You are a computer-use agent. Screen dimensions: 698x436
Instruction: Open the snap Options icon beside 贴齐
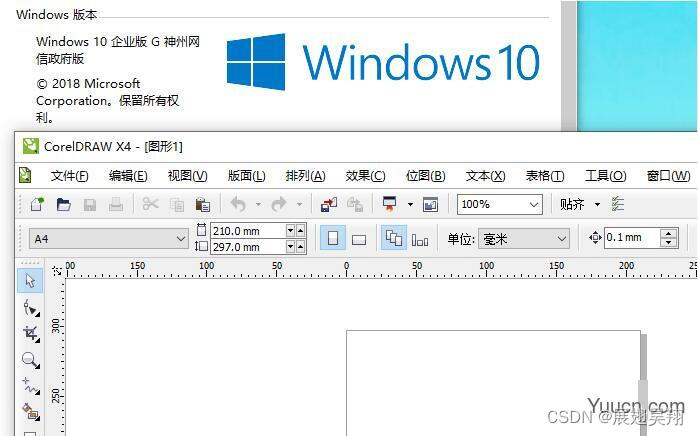pos(618,204)
